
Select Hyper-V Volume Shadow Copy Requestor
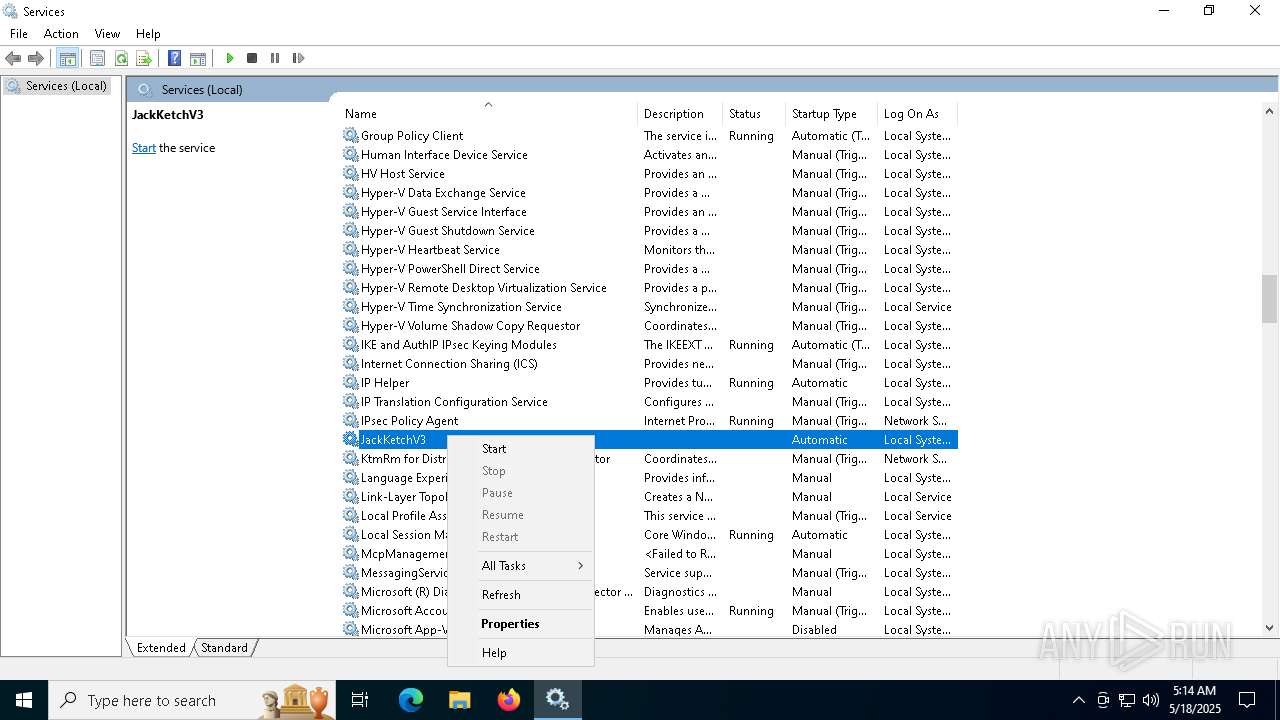pyautogui.click(x=649, y=326)
